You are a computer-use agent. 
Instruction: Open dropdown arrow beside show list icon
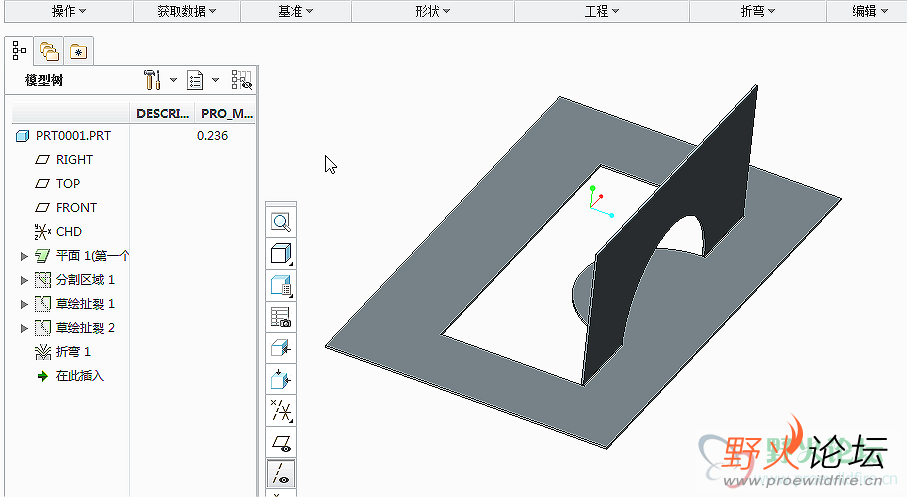click(215, 80)
